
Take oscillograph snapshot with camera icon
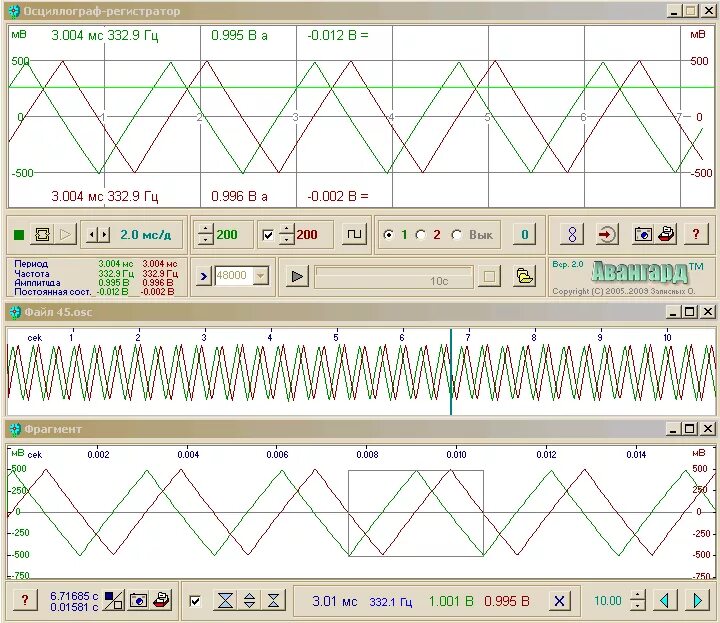tap(643, 235)
